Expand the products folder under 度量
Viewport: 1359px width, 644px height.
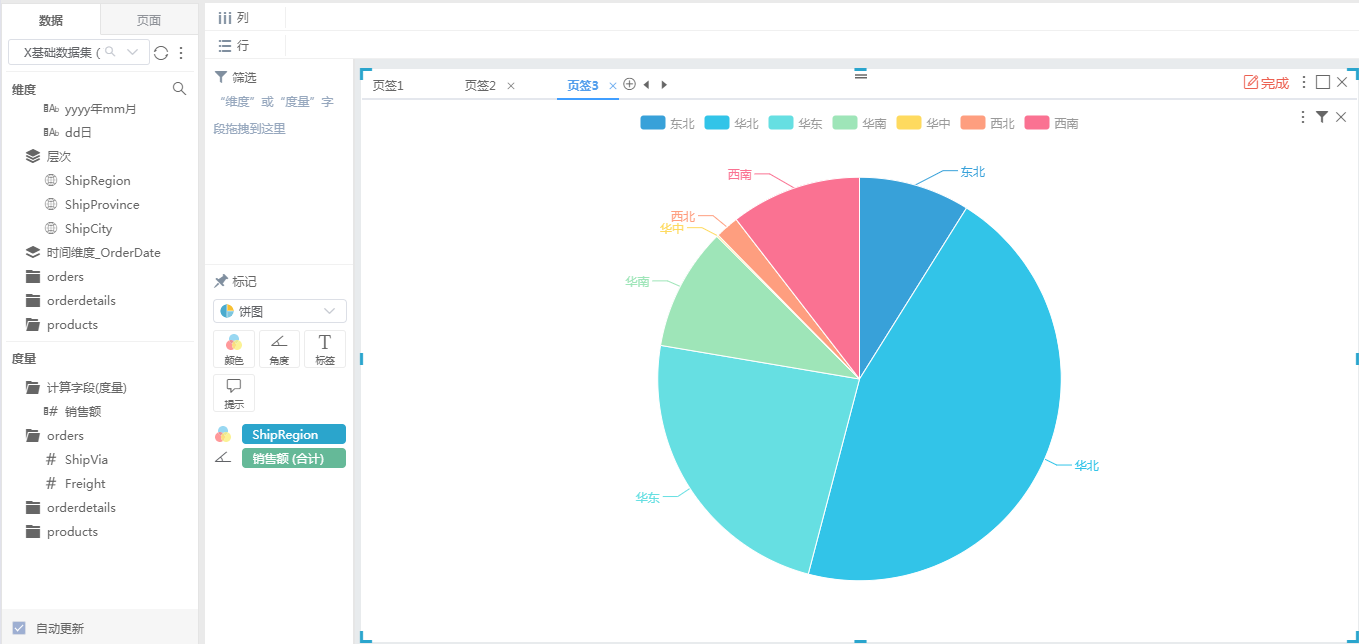(33, 531)
